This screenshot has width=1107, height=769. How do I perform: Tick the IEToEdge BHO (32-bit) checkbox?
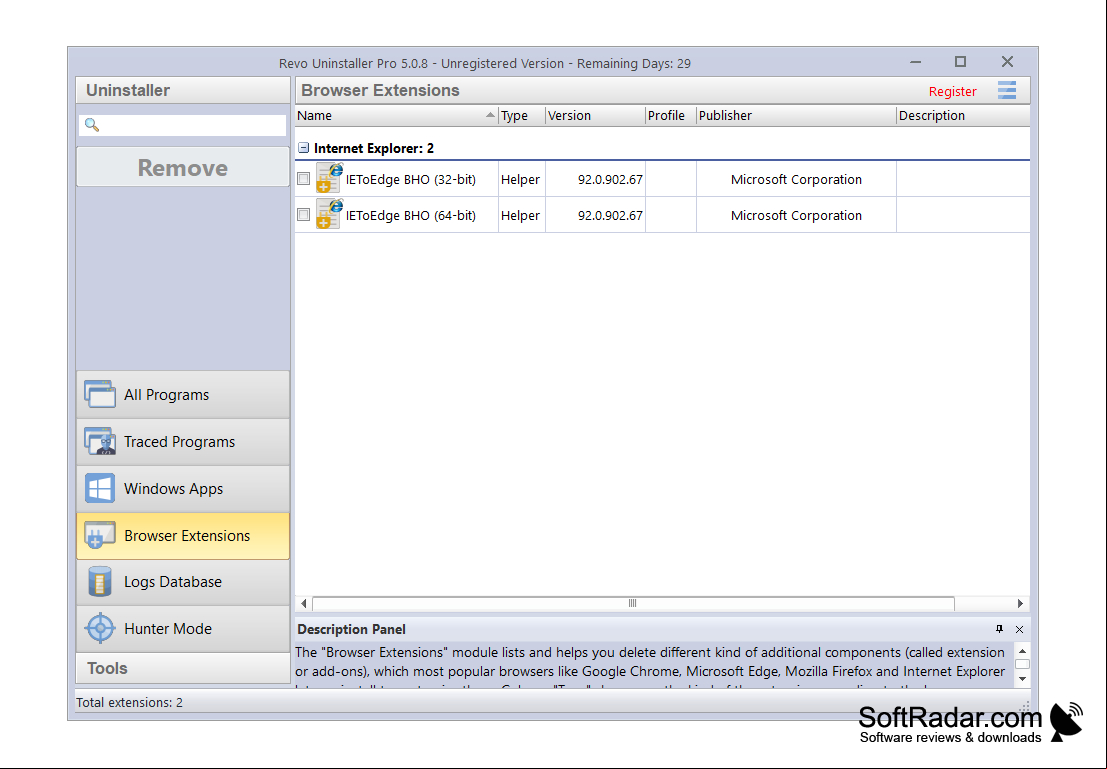click(304, 179)
